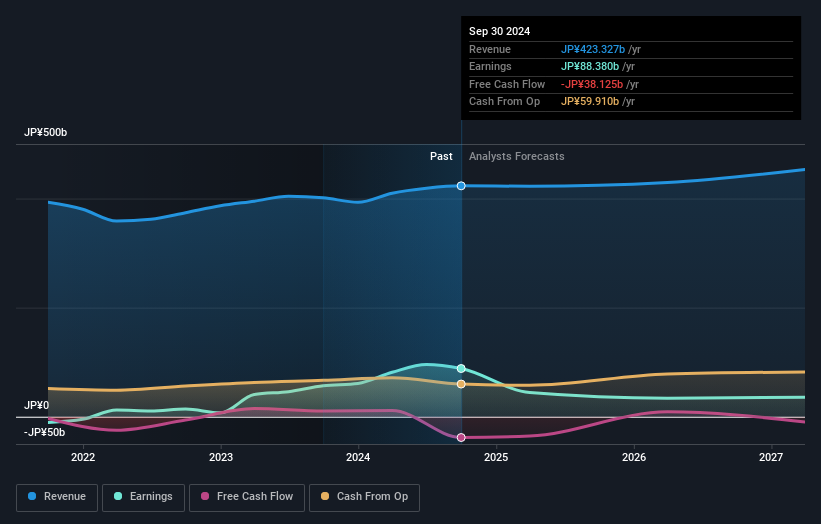Click the 2024 x-axis label
Viewport: 821px width, 524px height.
(358, 457)
